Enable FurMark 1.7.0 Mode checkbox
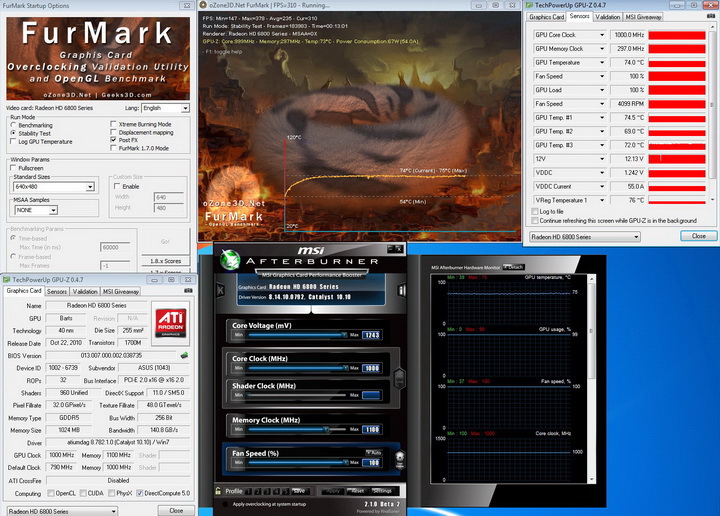720x516 pixels. pyautogui.click(x=113, y=148)
